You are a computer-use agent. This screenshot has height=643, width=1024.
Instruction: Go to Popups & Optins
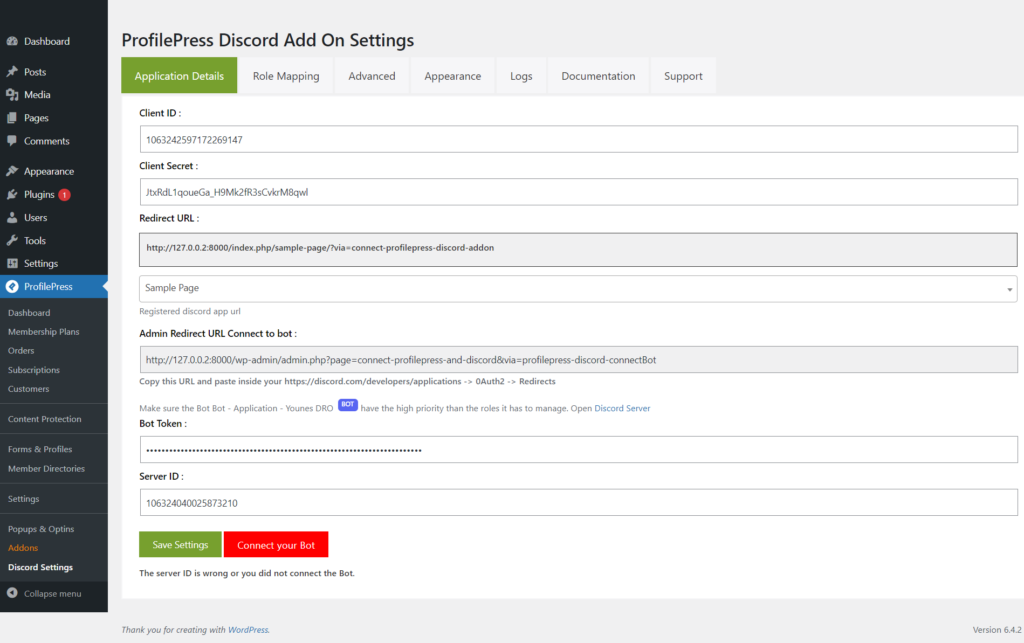[x=40, y=529]
